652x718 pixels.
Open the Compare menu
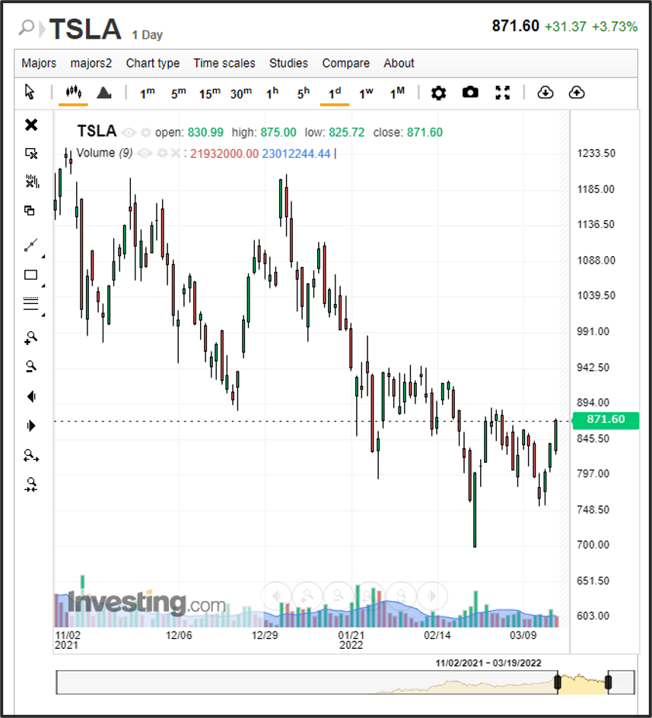pos(346,63)
